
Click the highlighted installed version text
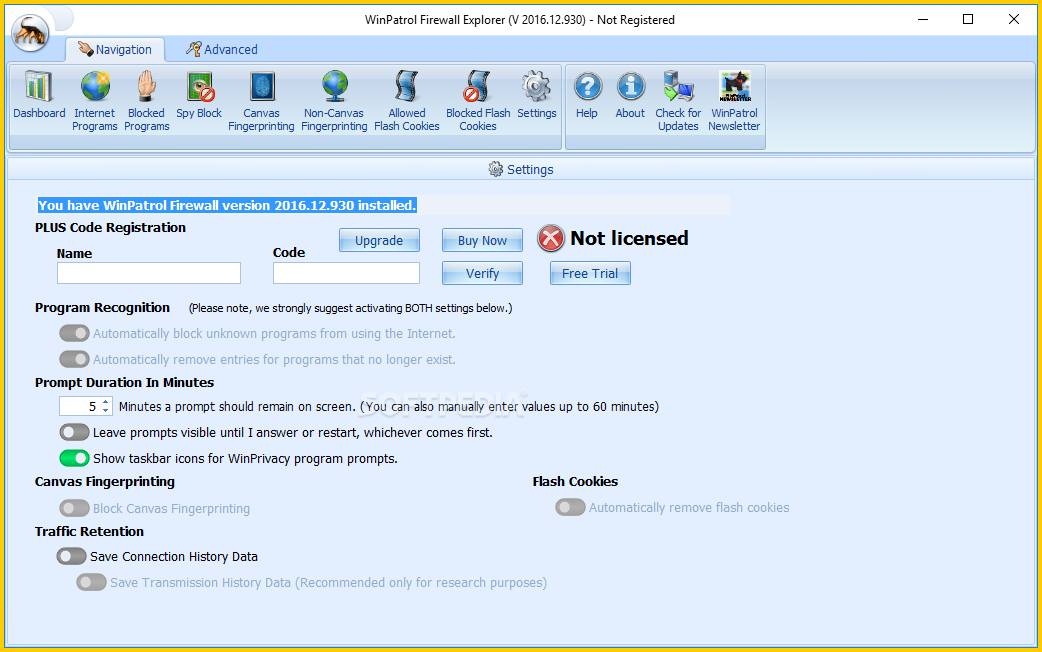point(227,205)
